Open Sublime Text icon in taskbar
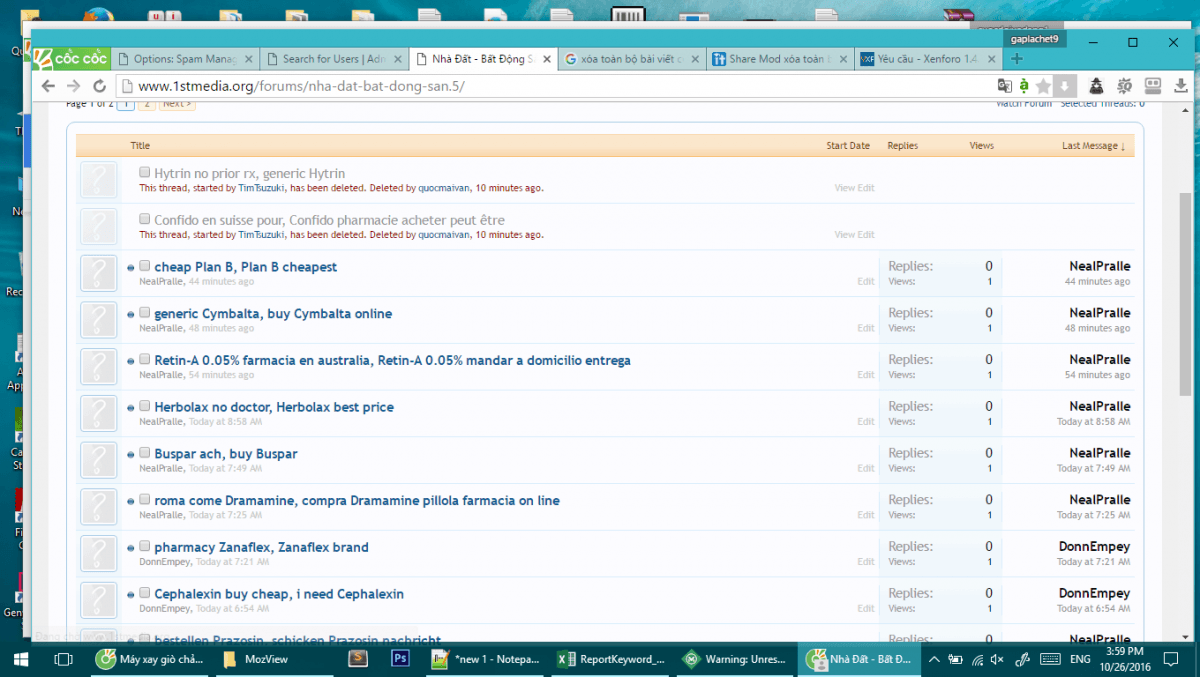Image resolution: width=1200 pixels, height=677 pixels. pos(358,659)
